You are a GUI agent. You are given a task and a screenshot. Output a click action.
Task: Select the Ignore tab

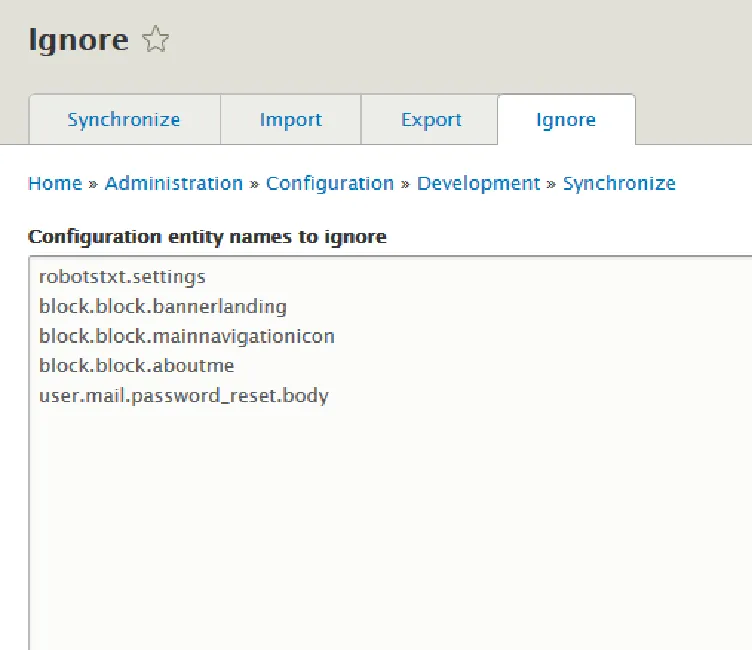point(566,119)
